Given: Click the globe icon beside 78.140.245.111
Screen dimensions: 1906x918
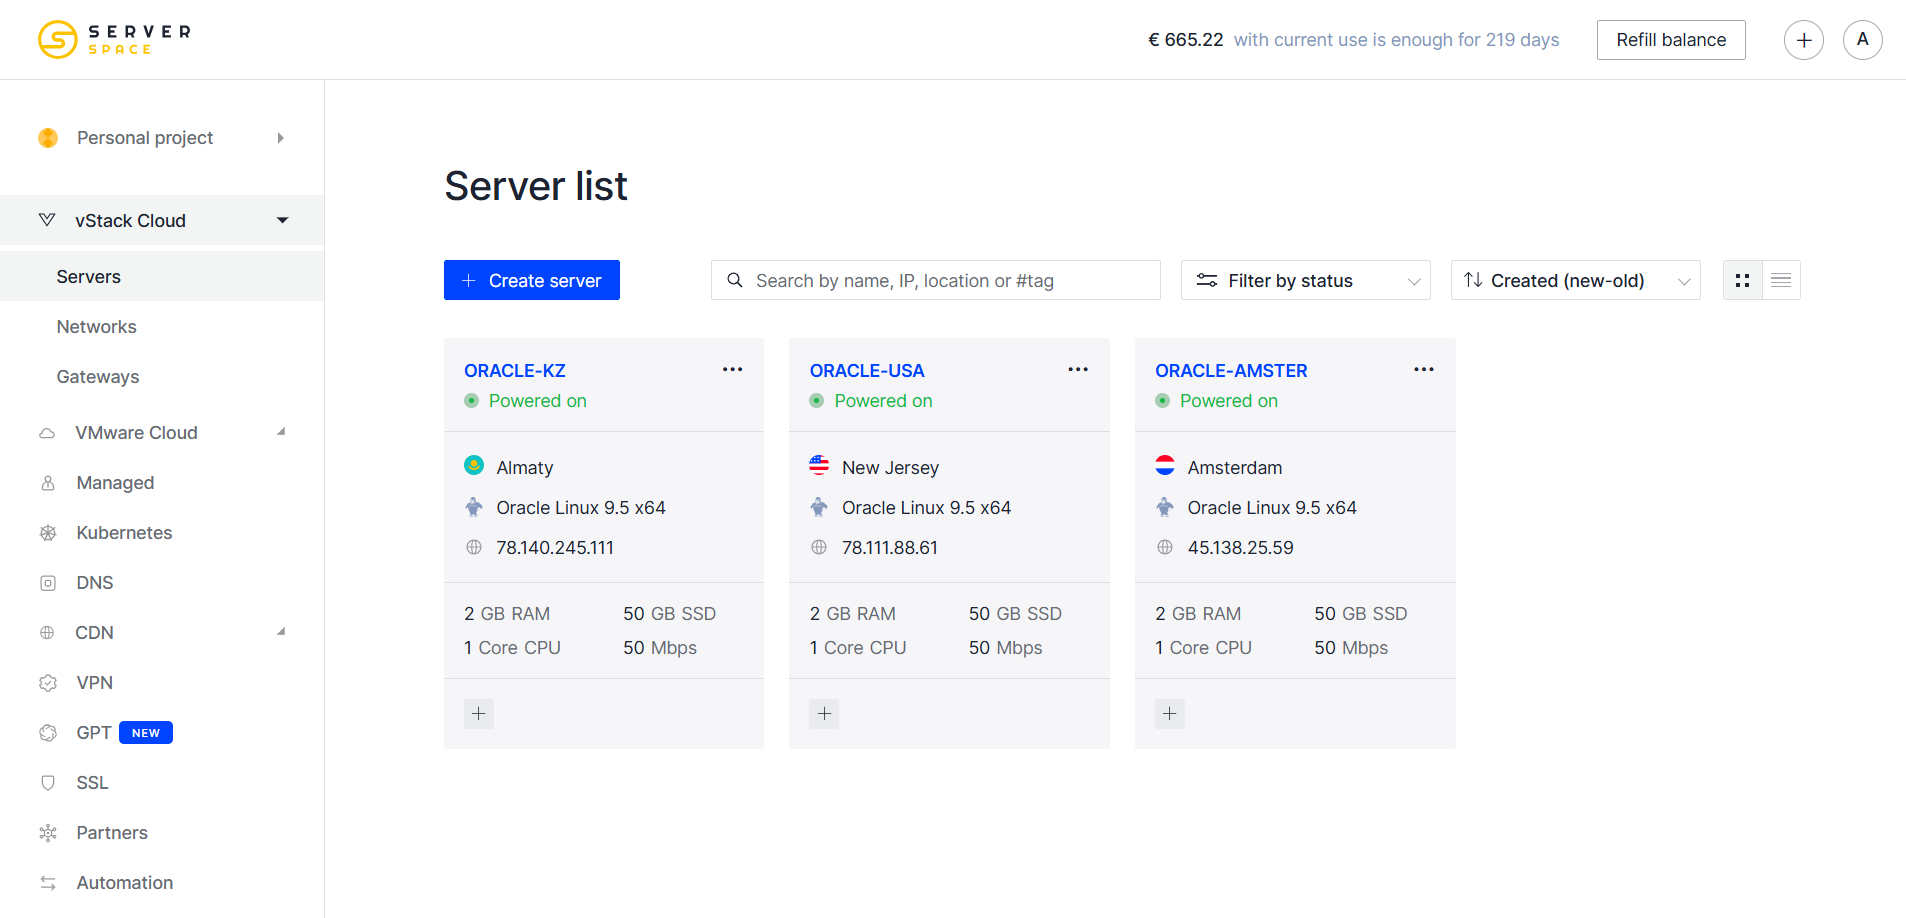Looking at the screenshot, I should (474, 547).
